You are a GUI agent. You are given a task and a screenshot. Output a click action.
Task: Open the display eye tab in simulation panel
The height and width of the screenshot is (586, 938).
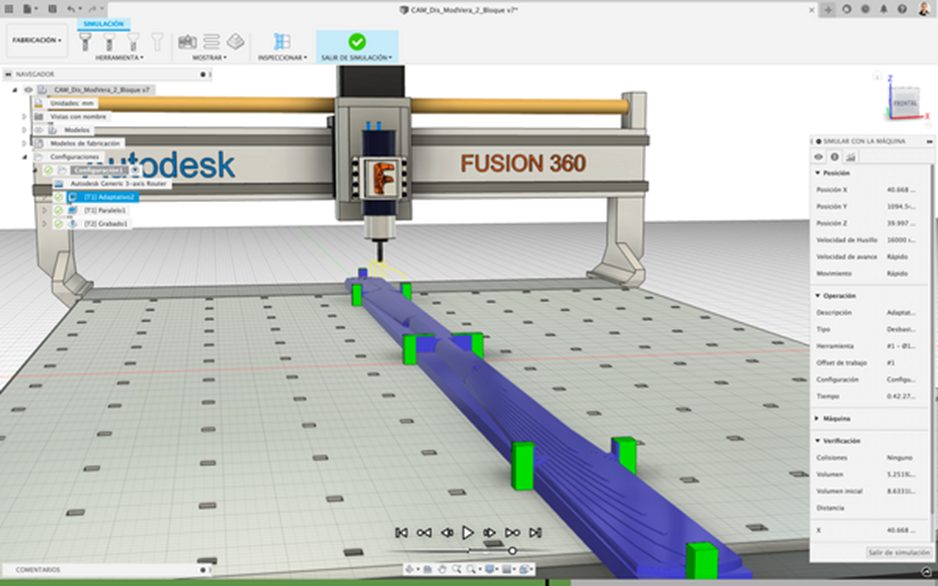click(819, 157)
